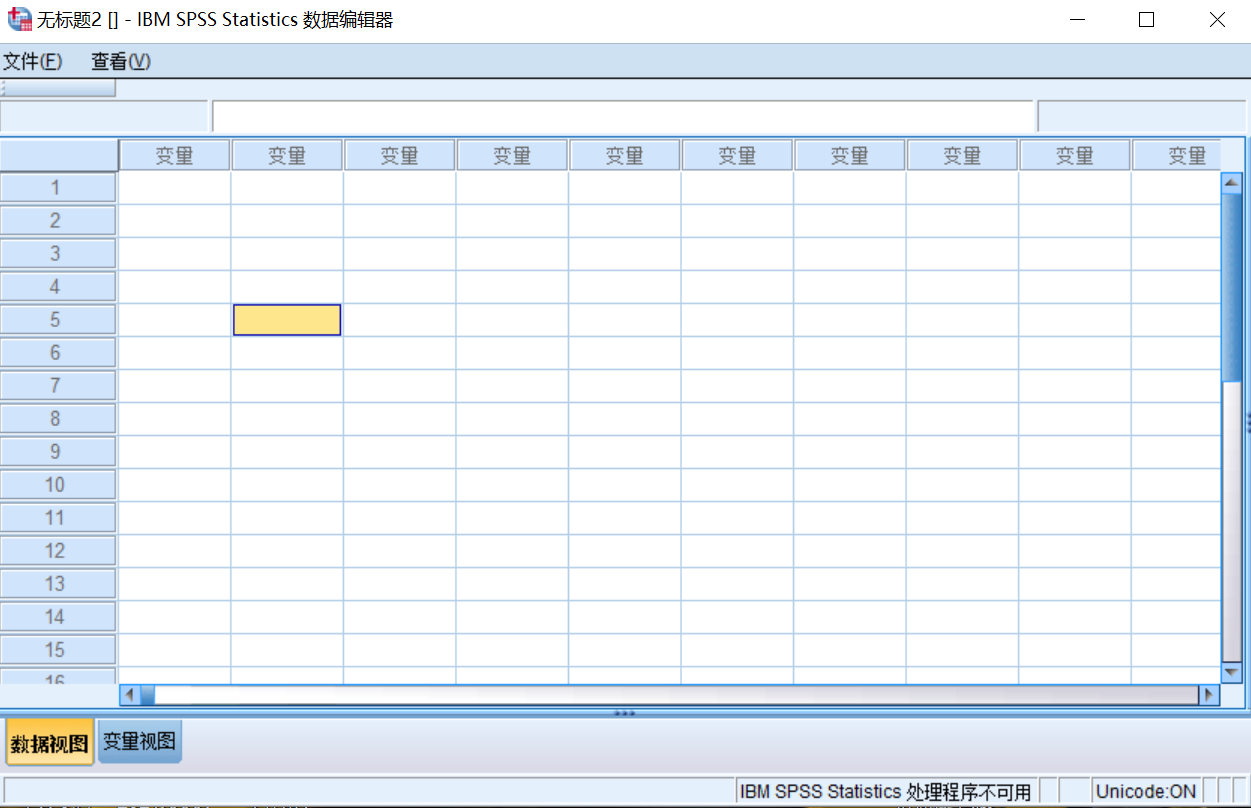
Task: Open the 文件(F) menu
Action: tap(33, 61)
